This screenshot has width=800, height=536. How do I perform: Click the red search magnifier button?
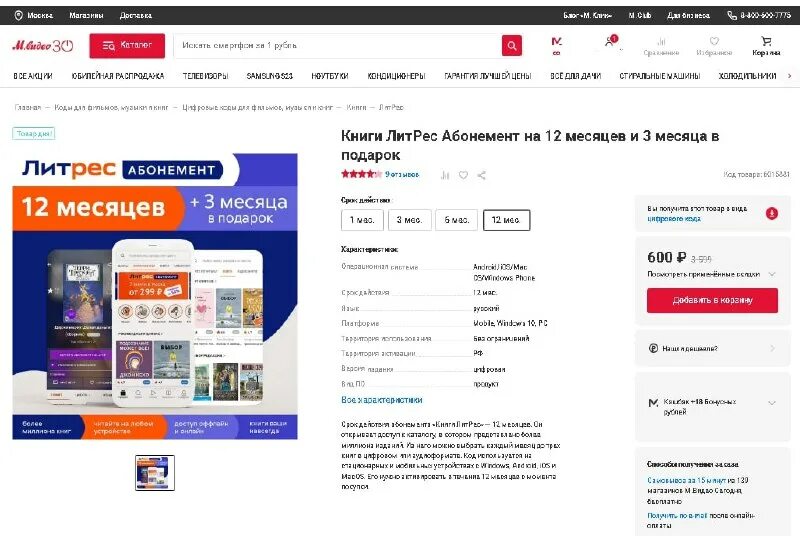click(x=511, y=45)
